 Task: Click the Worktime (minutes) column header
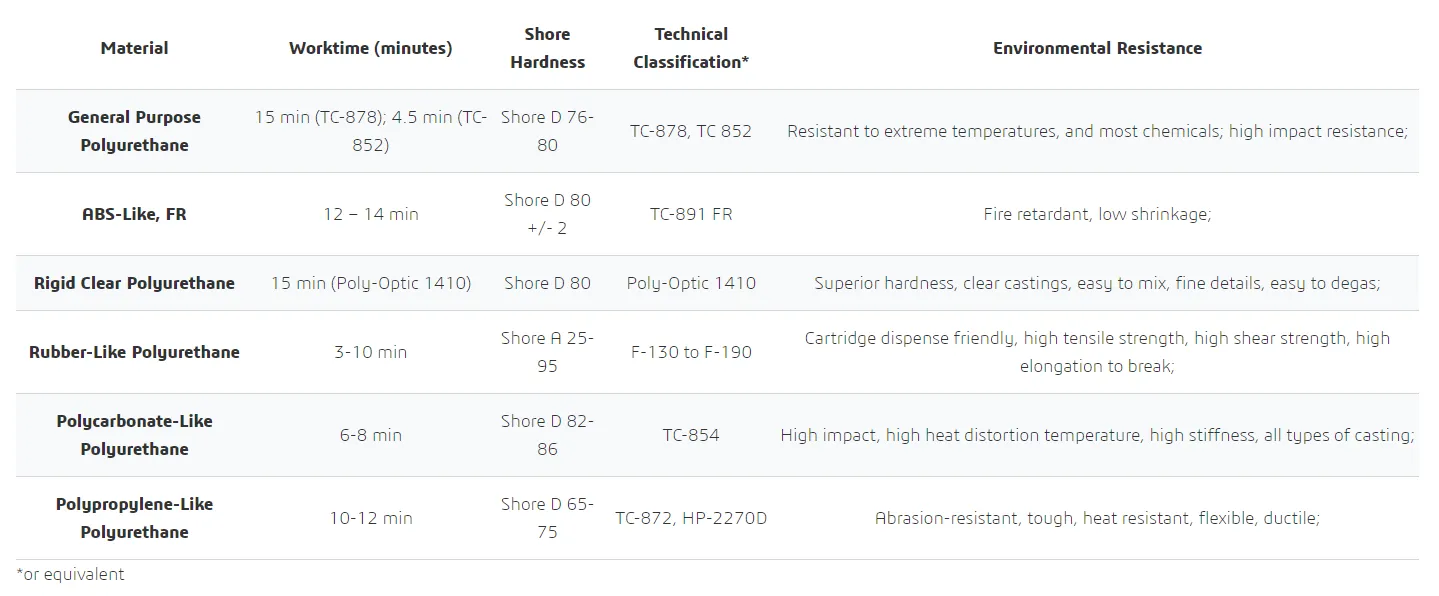click(x=370, y=48)
